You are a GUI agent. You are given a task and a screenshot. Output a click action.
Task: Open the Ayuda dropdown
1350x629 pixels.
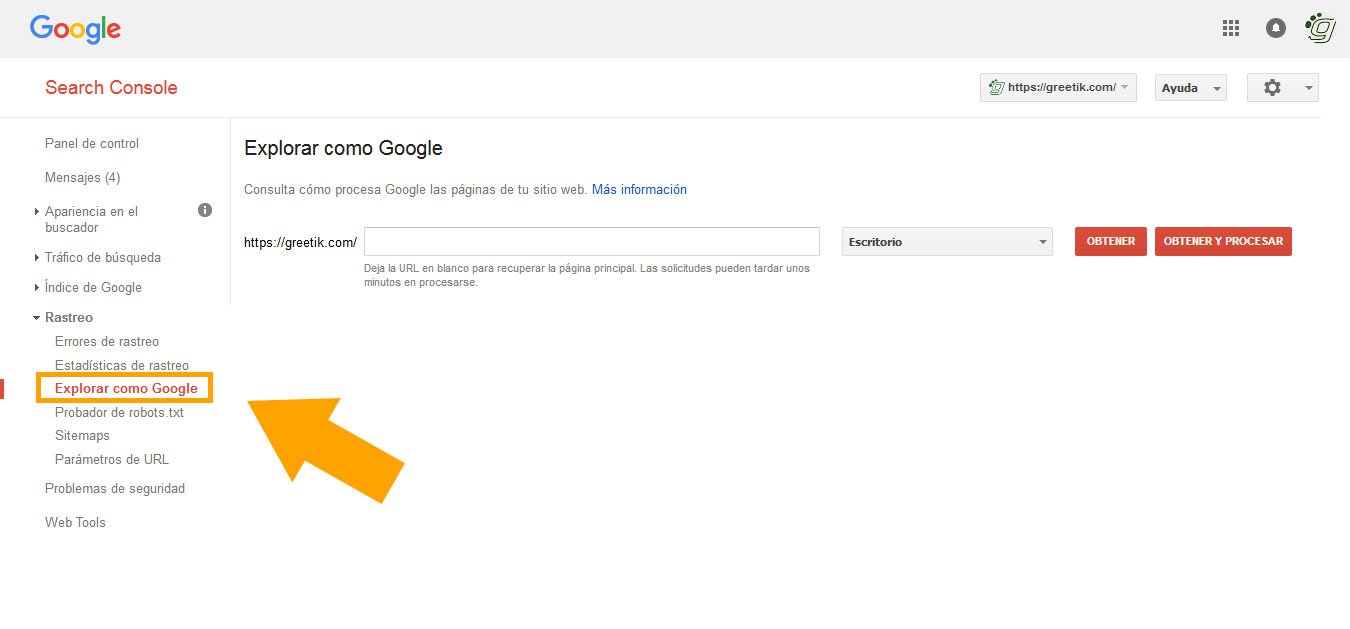[1190, 88]
